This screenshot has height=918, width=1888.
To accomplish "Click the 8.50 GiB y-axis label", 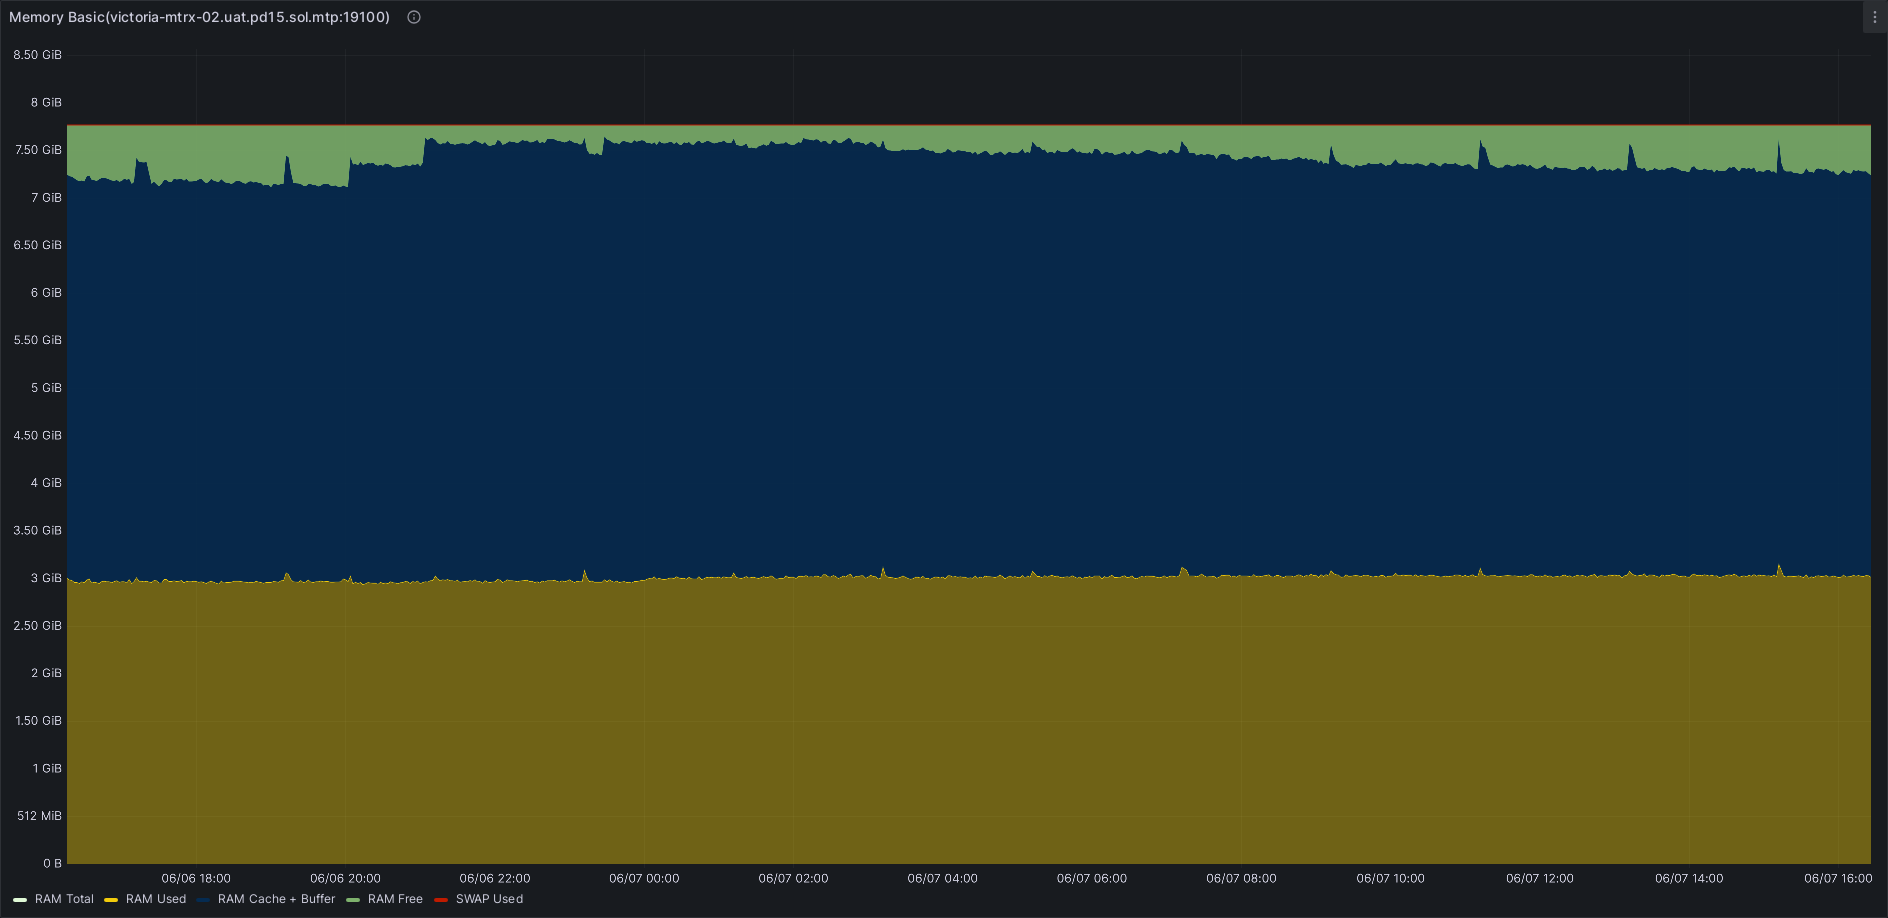I will pyautogui.click(x=38, y=55).
